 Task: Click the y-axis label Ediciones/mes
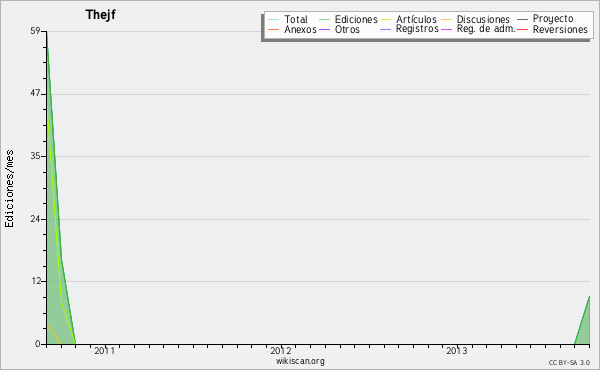coord(9,189)
